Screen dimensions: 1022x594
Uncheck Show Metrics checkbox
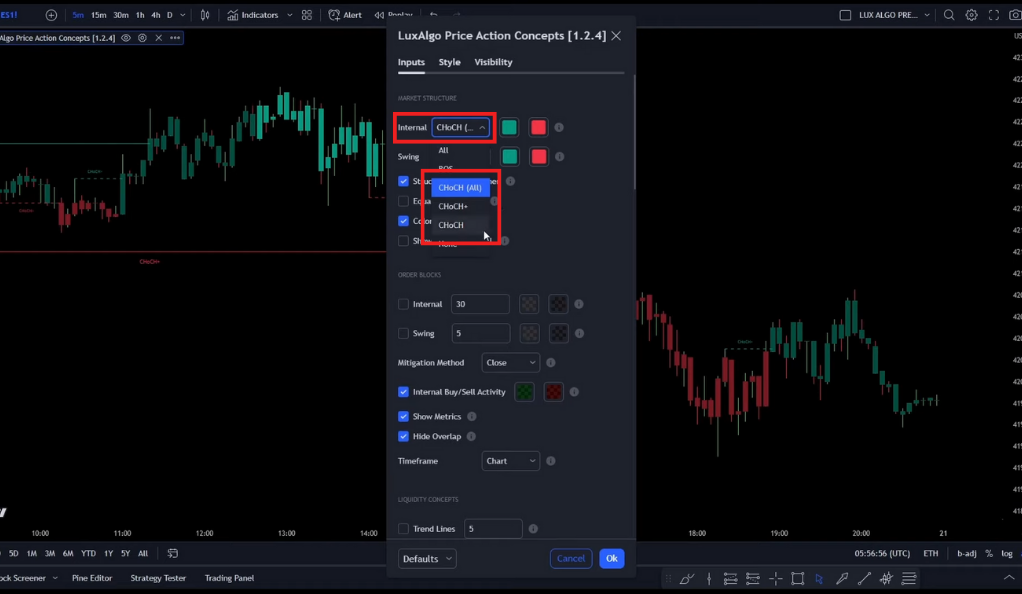point(403,417)
